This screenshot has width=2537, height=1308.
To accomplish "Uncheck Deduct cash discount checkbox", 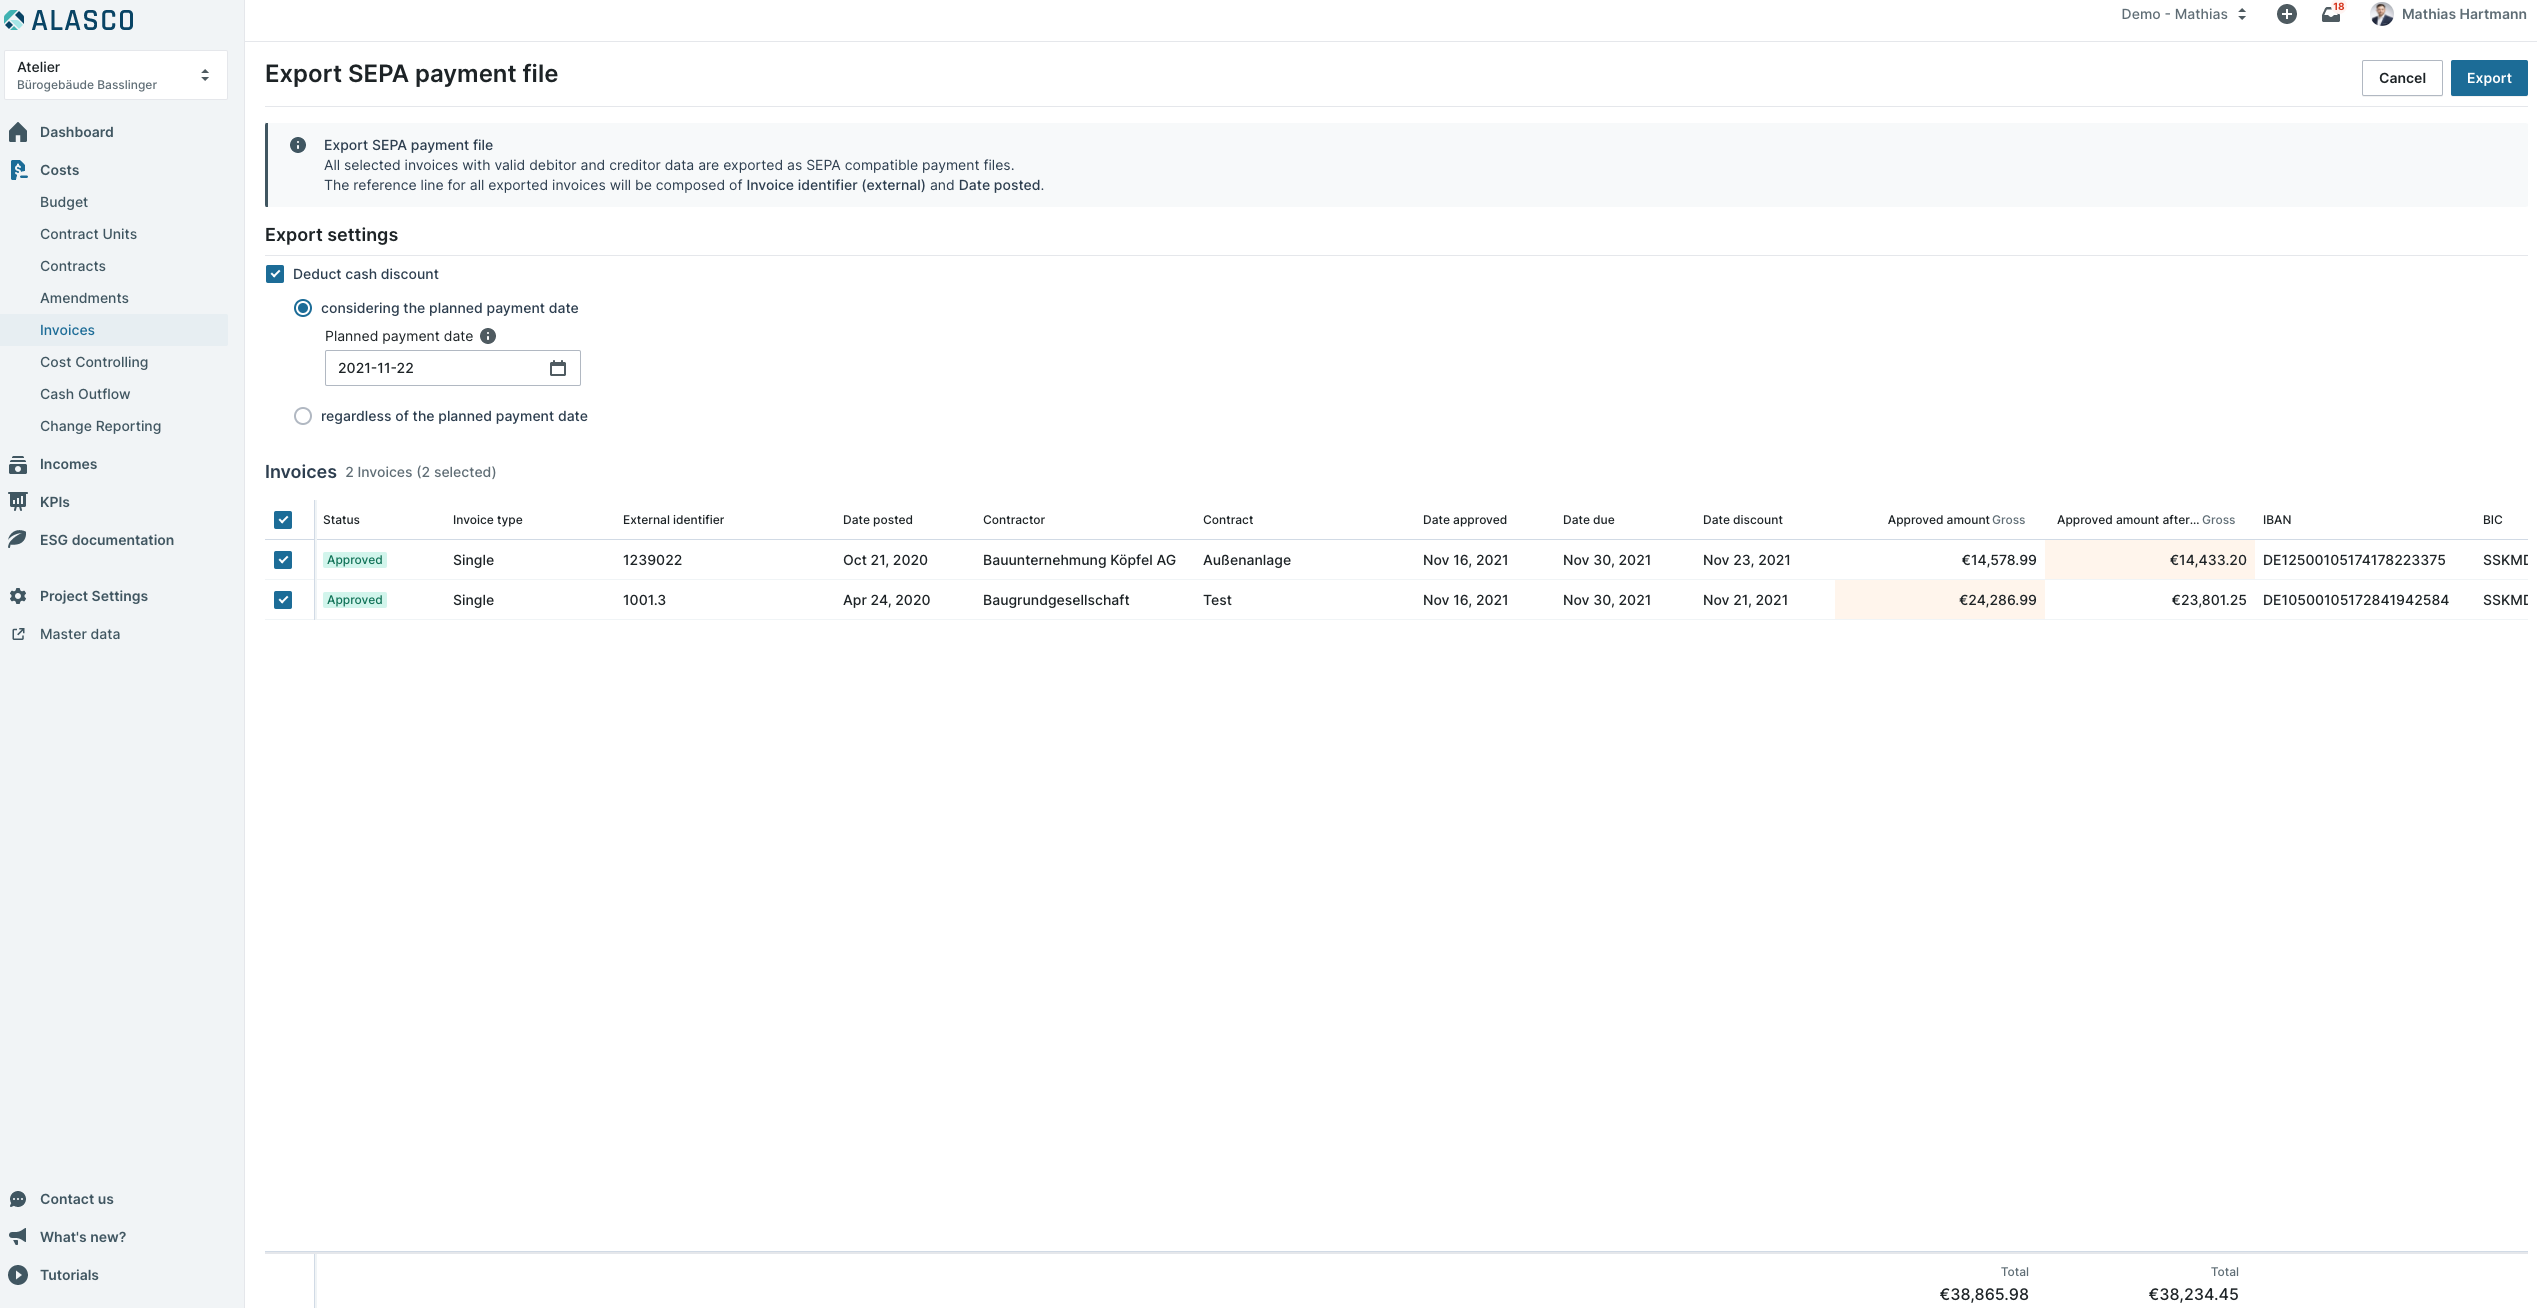I will pyautogui.click(x=275, y=274).
